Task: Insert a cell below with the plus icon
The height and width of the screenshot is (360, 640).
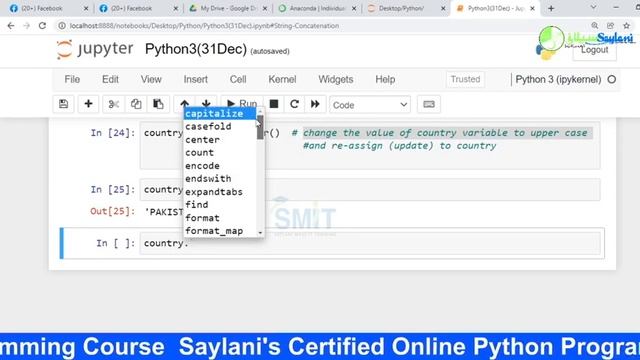Action: (x=88, y=104)
